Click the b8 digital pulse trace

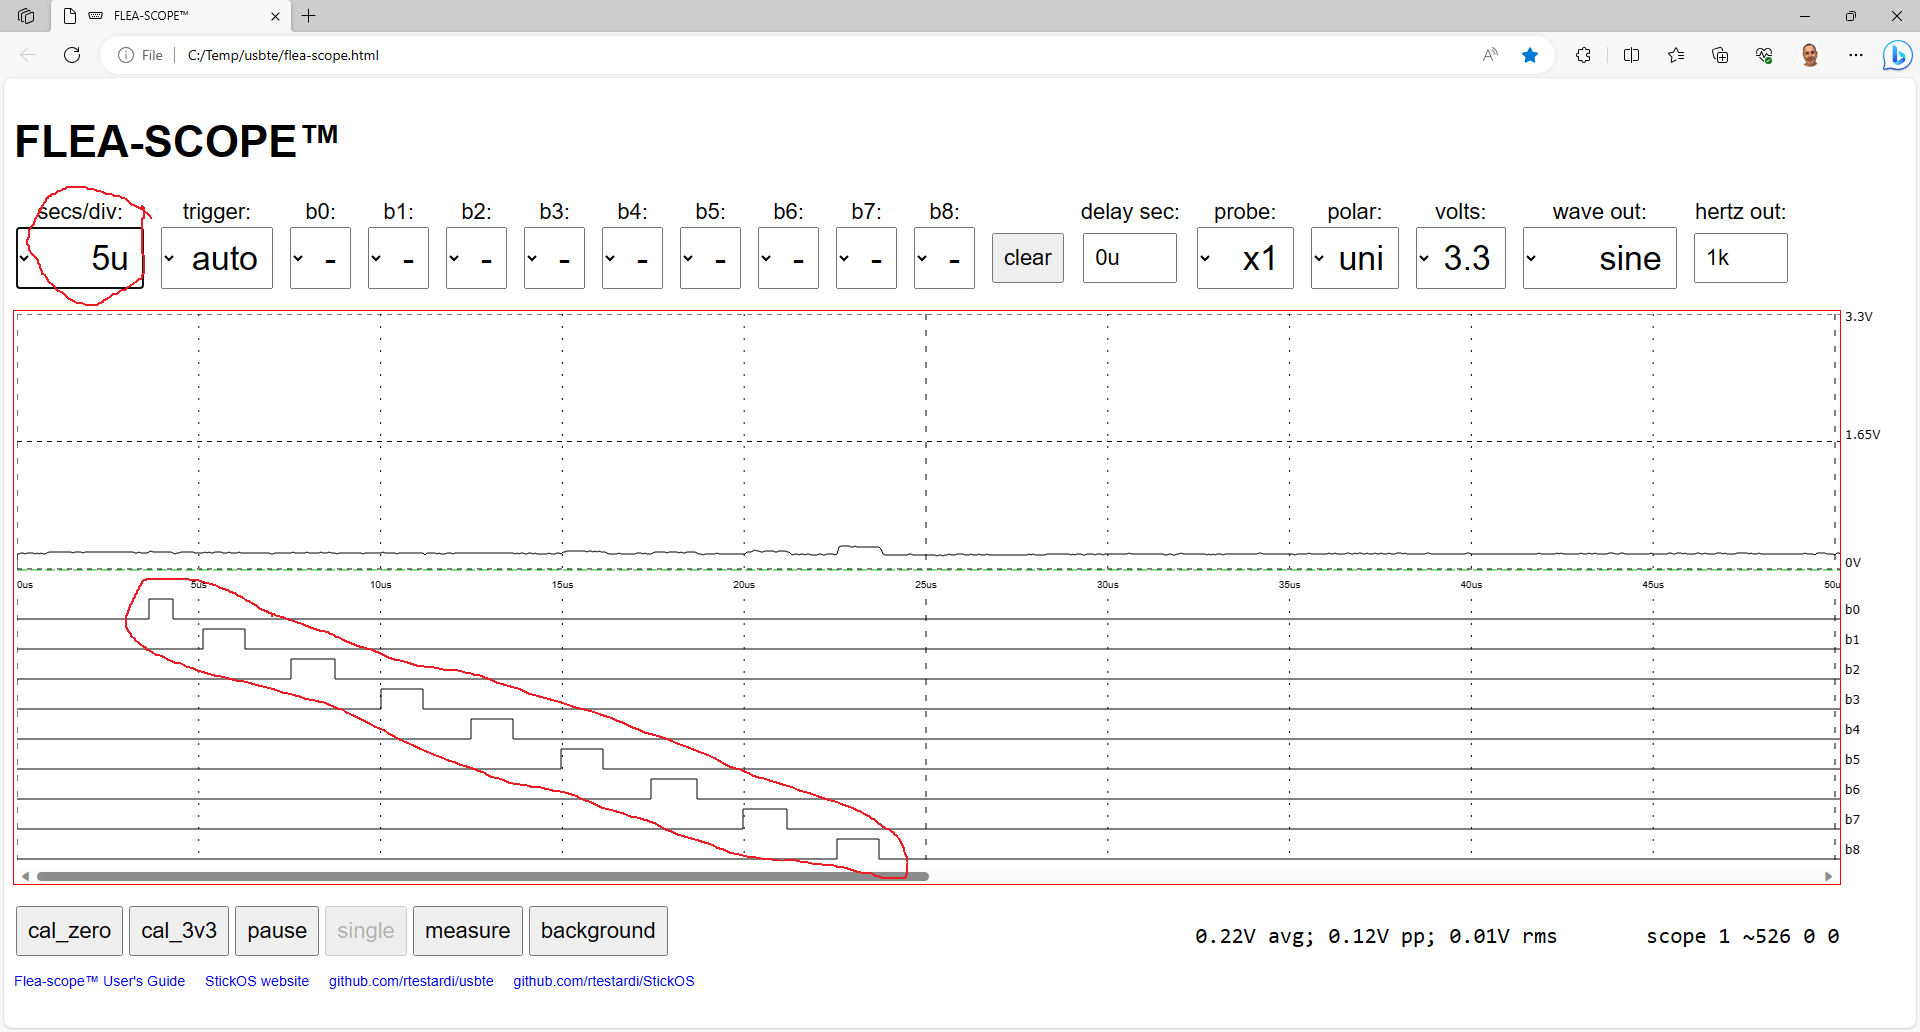pos(858,849)
